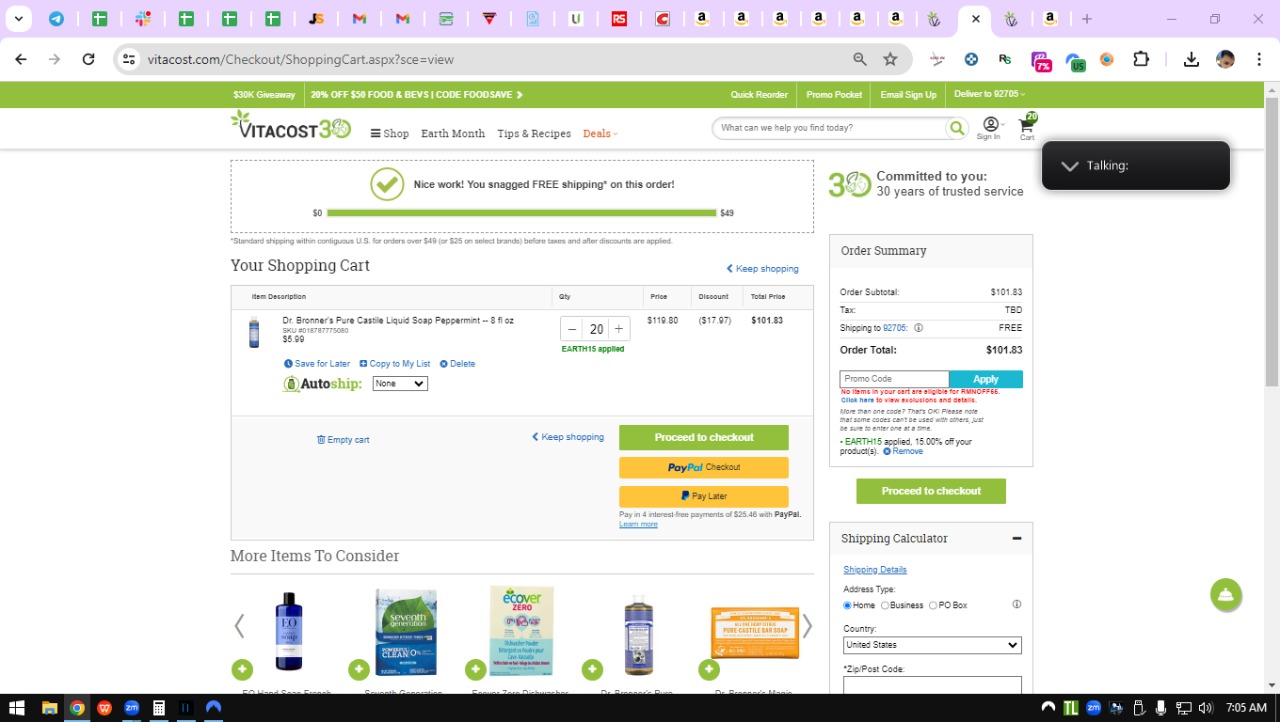Collapse the Shipping Calculator panel
The image size is (1280, 722).
(x=1017, y=538)
